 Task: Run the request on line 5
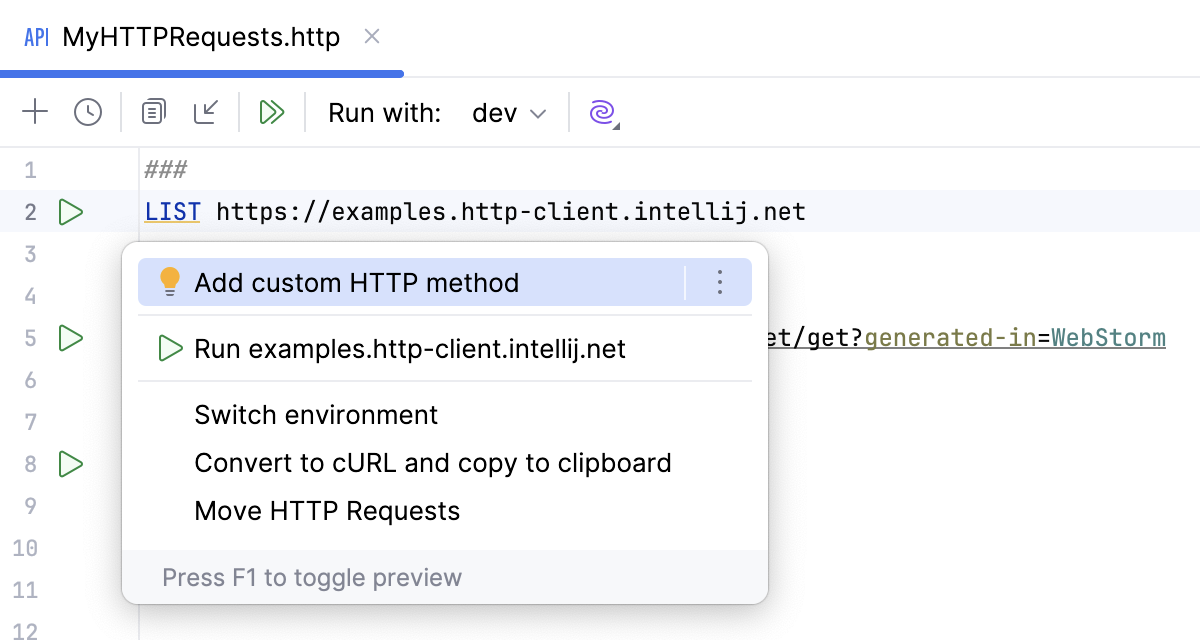70,338
